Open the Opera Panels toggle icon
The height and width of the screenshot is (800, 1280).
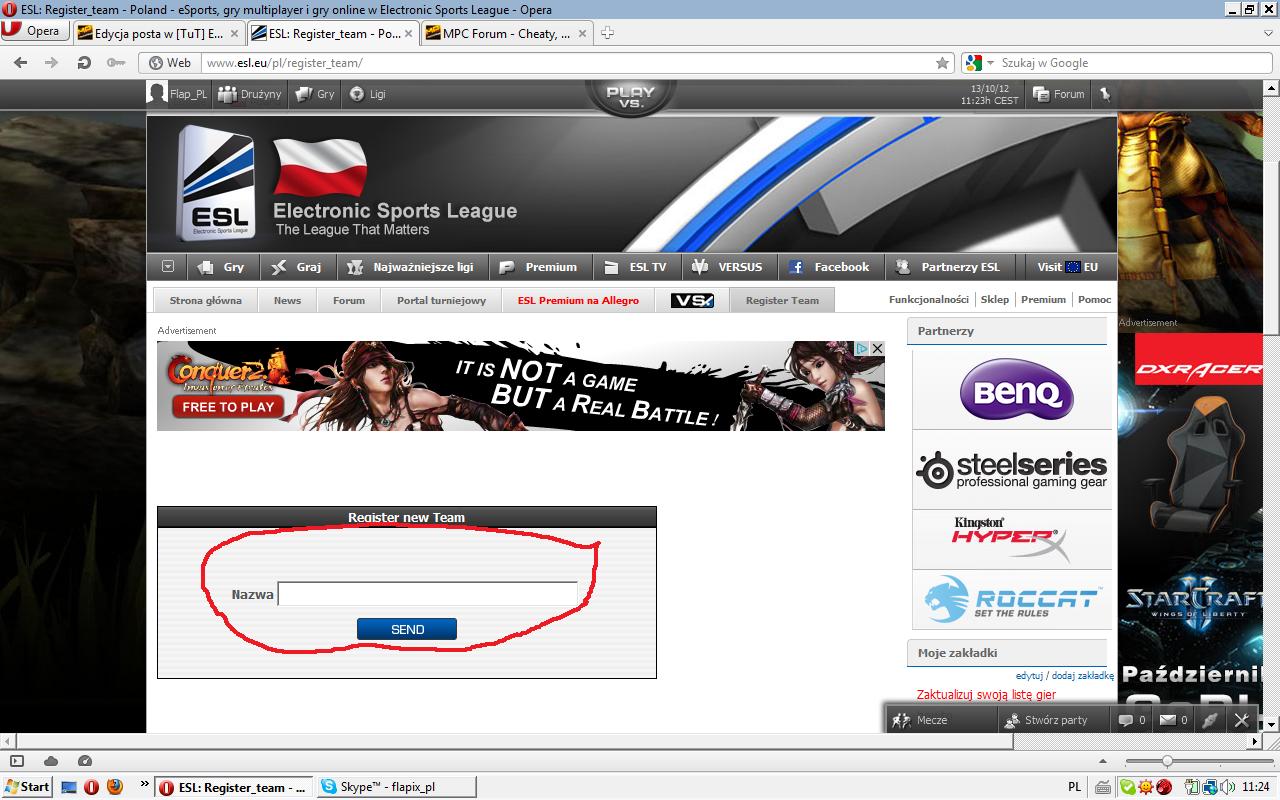tap(17, 762)
